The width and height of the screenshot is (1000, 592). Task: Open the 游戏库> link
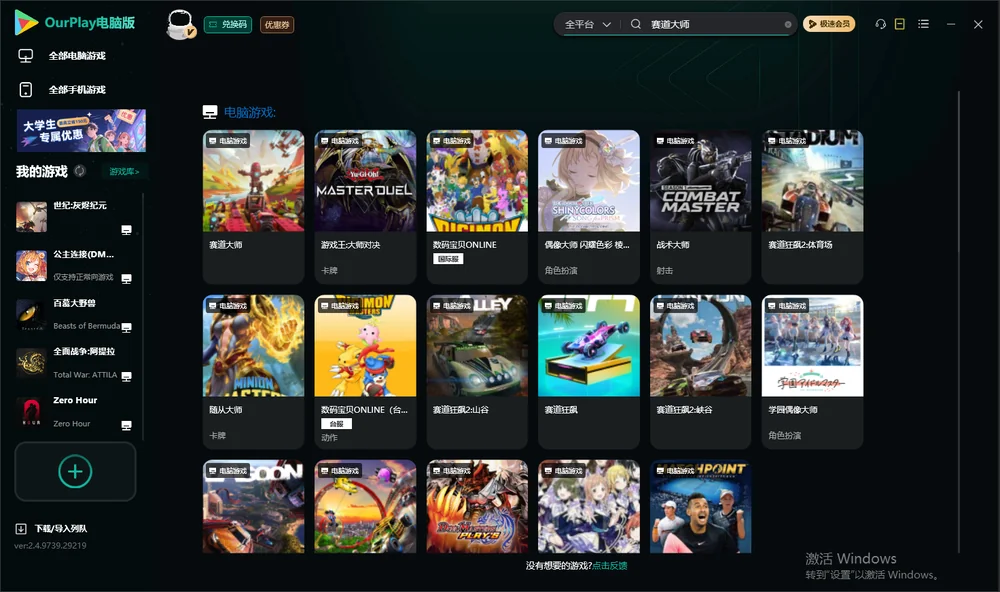pyautogui.click(x=124, y=172)
